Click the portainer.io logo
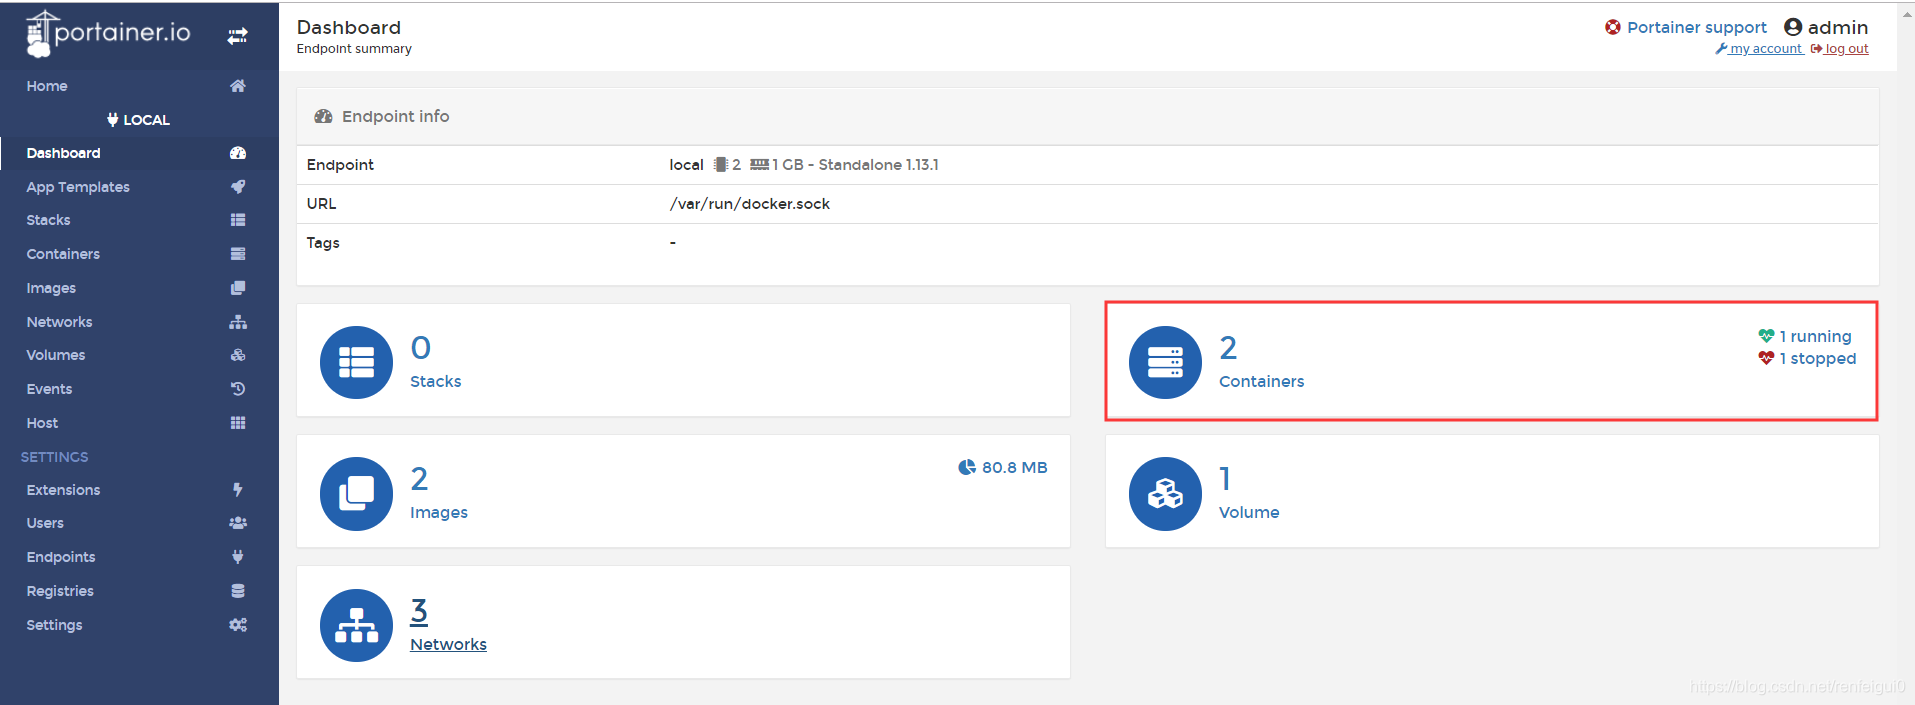Screen dimensions: 1915x705 [x=108, y=33]
